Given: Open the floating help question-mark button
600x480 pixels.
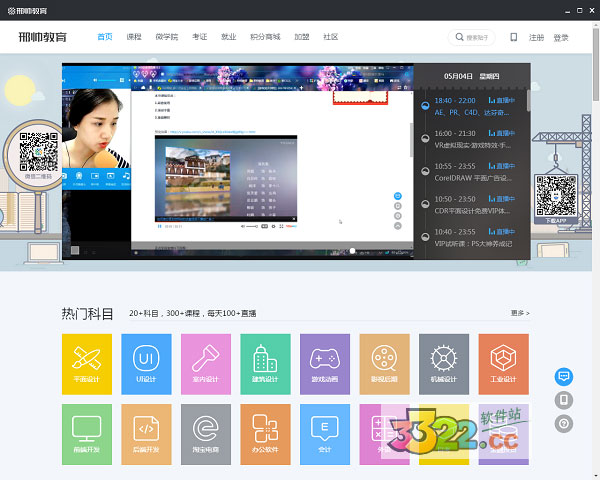Looking at the screenshot, I should point(564,424).
